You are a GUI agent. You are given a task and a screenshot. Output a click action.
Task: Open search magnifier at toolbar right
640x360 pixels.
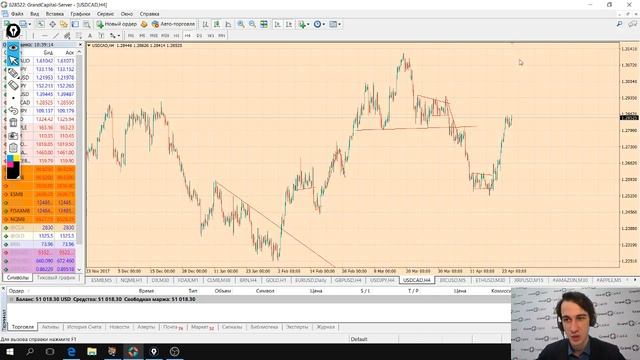(x=620, y=24)
